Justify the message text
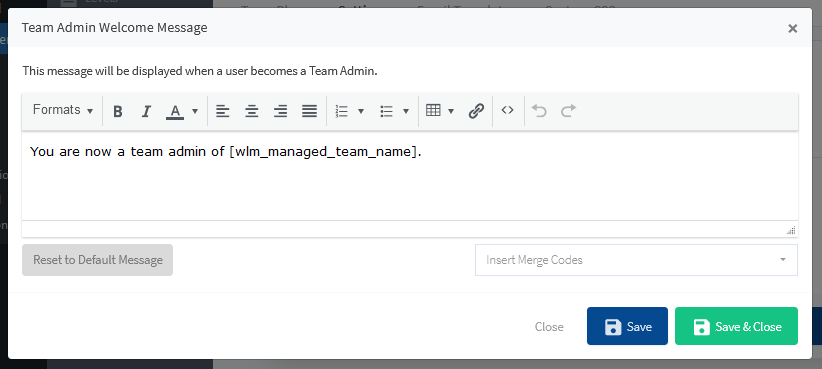The height and width of the screenshot is (369, 822). coord(309,111)
